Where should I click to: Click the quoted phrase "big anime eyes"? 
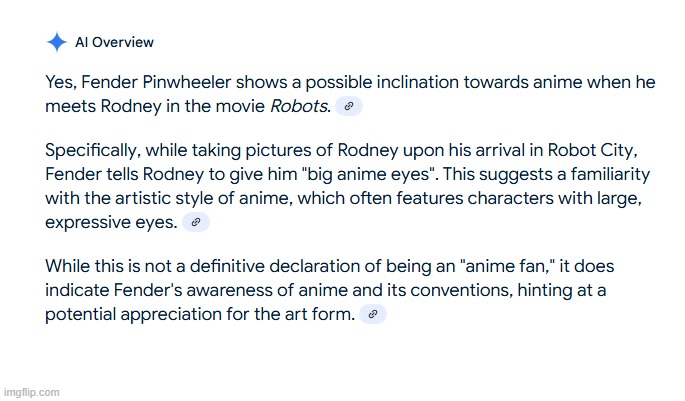(x=370, y=174)
